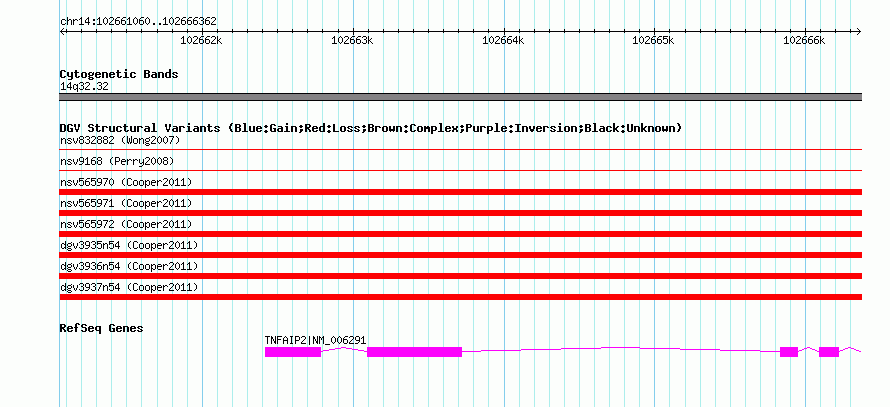Open variant nsv9168 (Perry2008) label
Screen dimensions: 890x407
pos(117,162)
